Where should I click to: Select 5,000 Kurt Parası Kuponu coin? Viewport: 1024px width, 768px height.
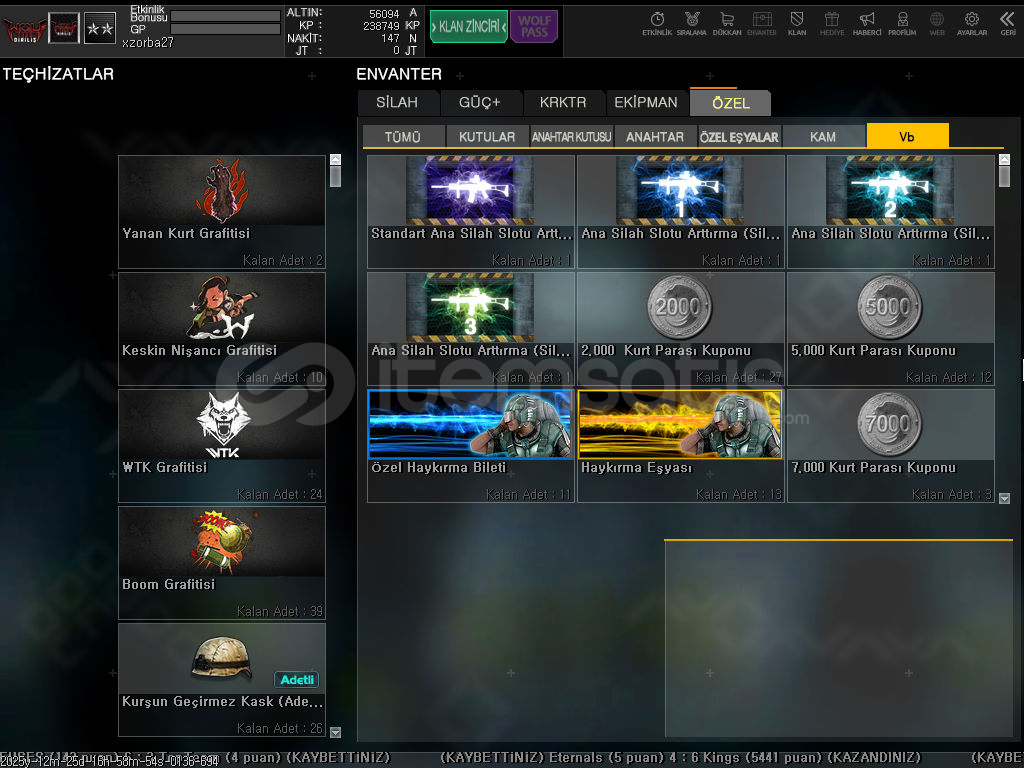click(891, 328)
